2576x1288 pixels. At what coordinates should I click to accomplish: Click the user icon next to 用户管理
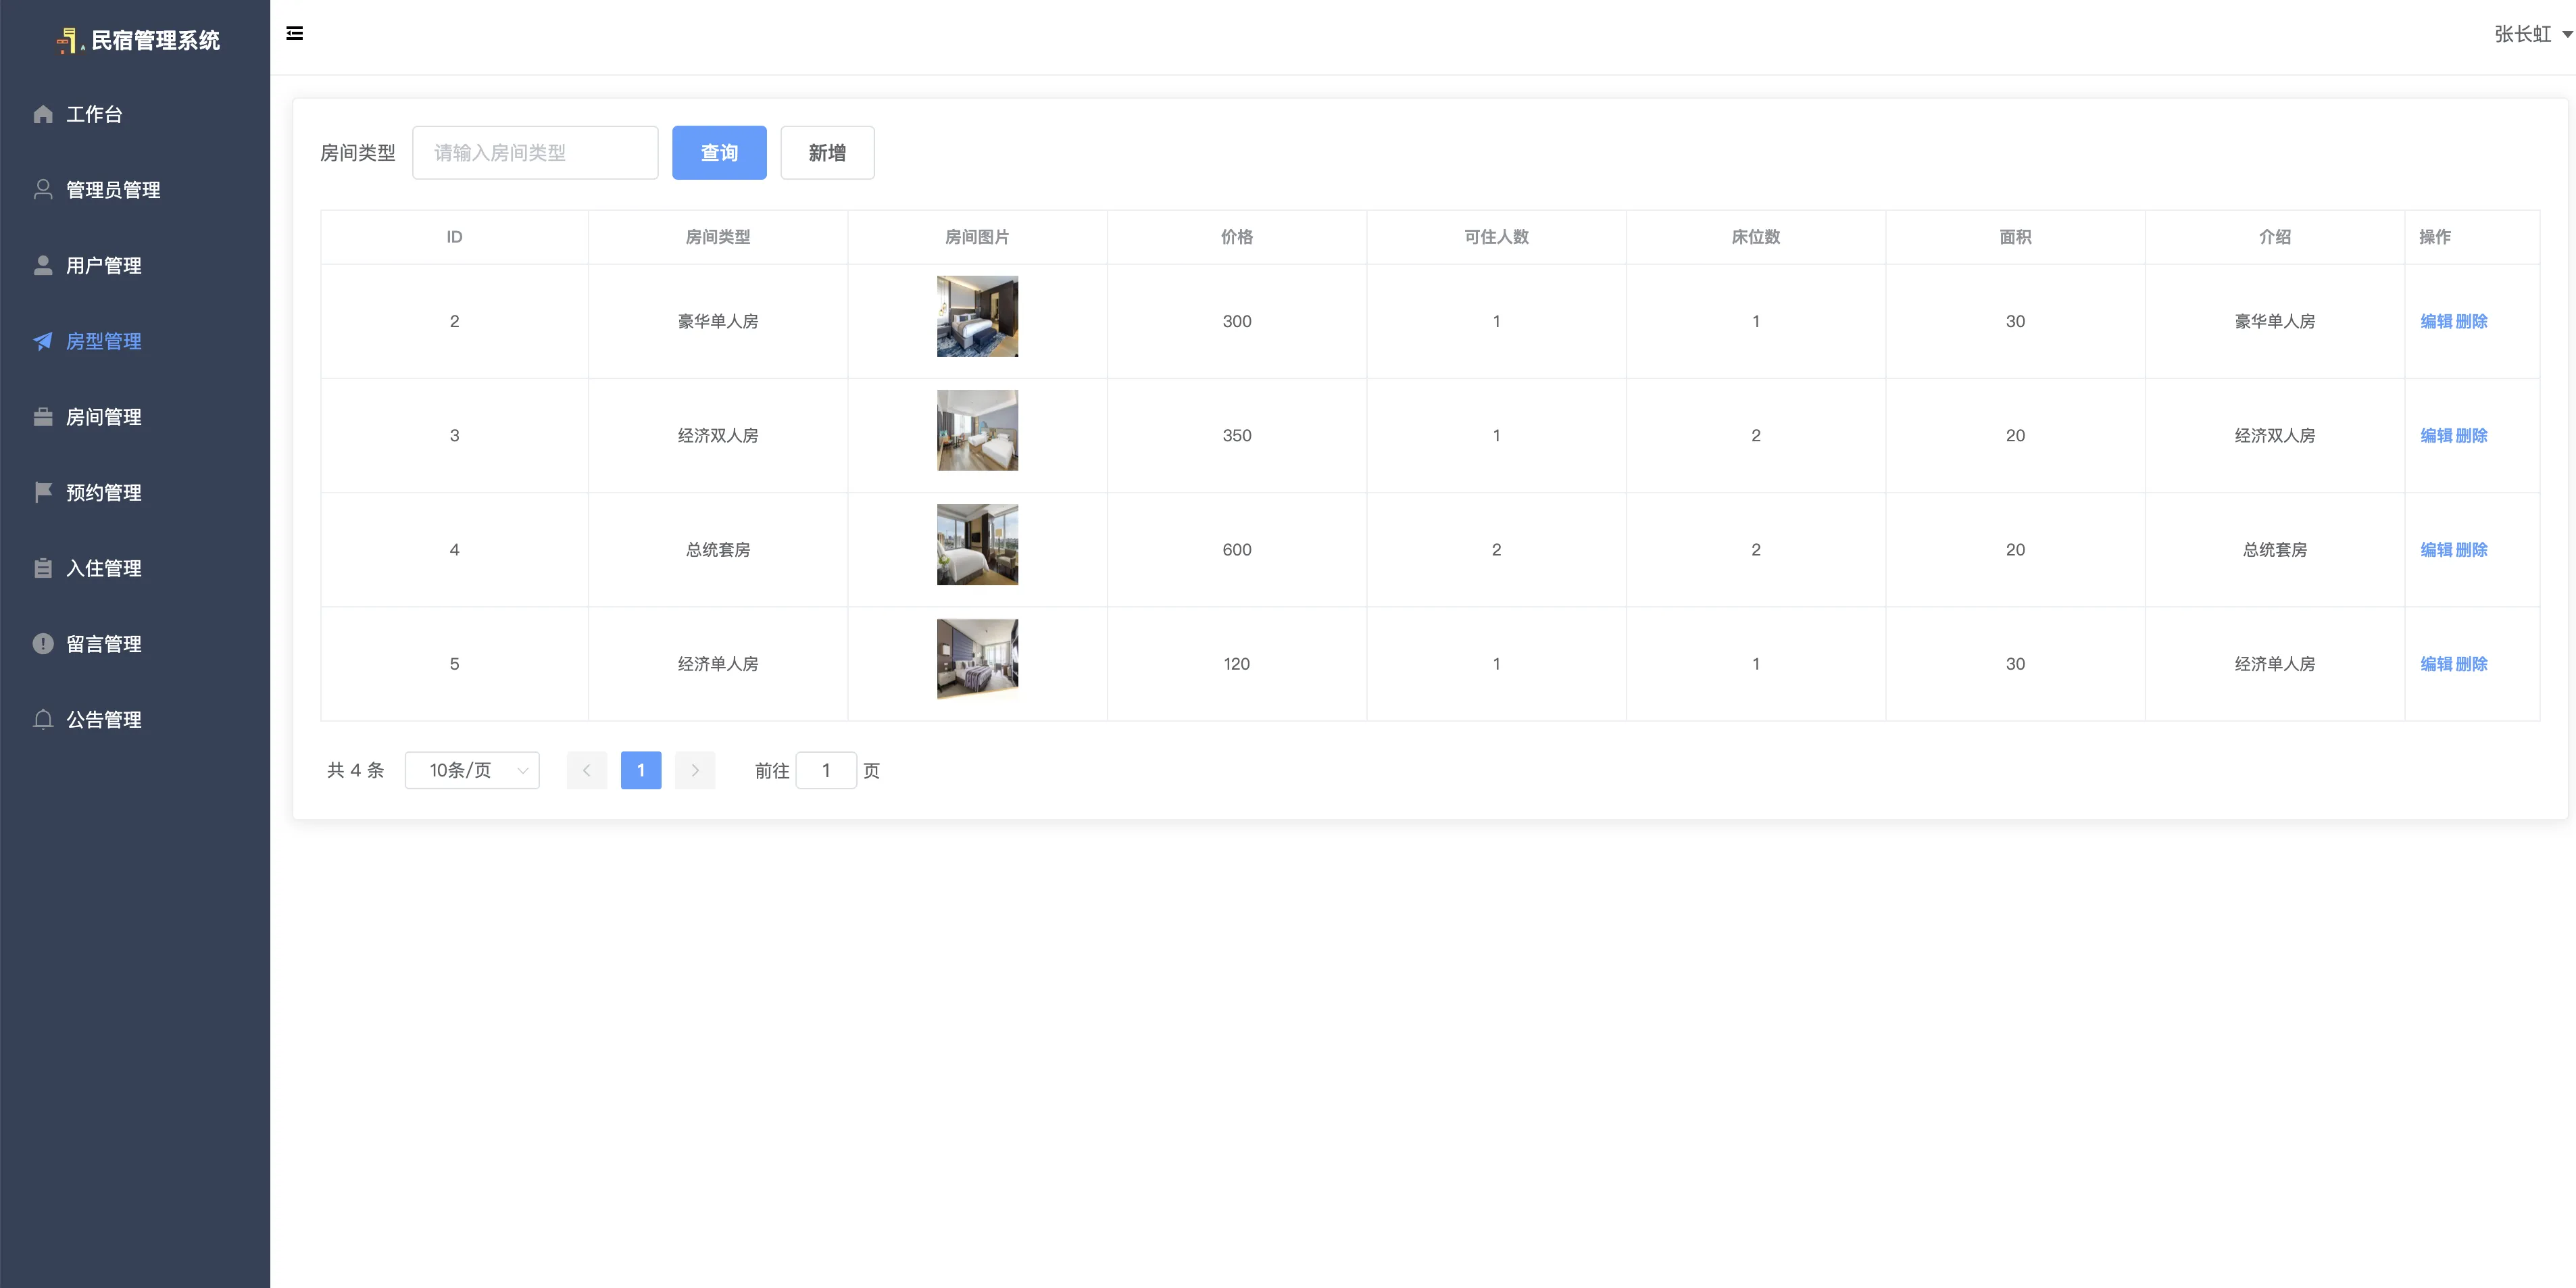point(43,265)
